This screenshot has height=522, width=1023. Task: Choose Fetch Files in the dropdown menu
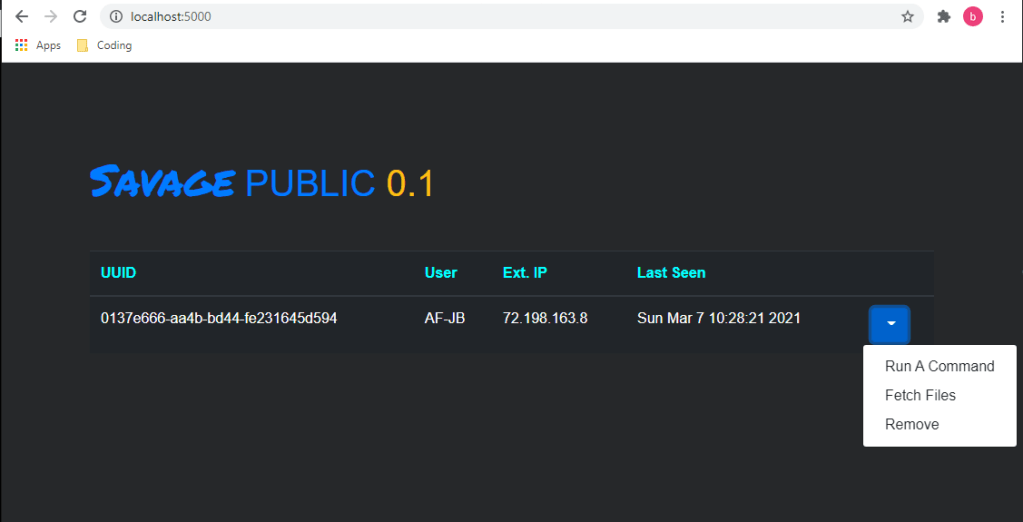click(x=920, y=395)
